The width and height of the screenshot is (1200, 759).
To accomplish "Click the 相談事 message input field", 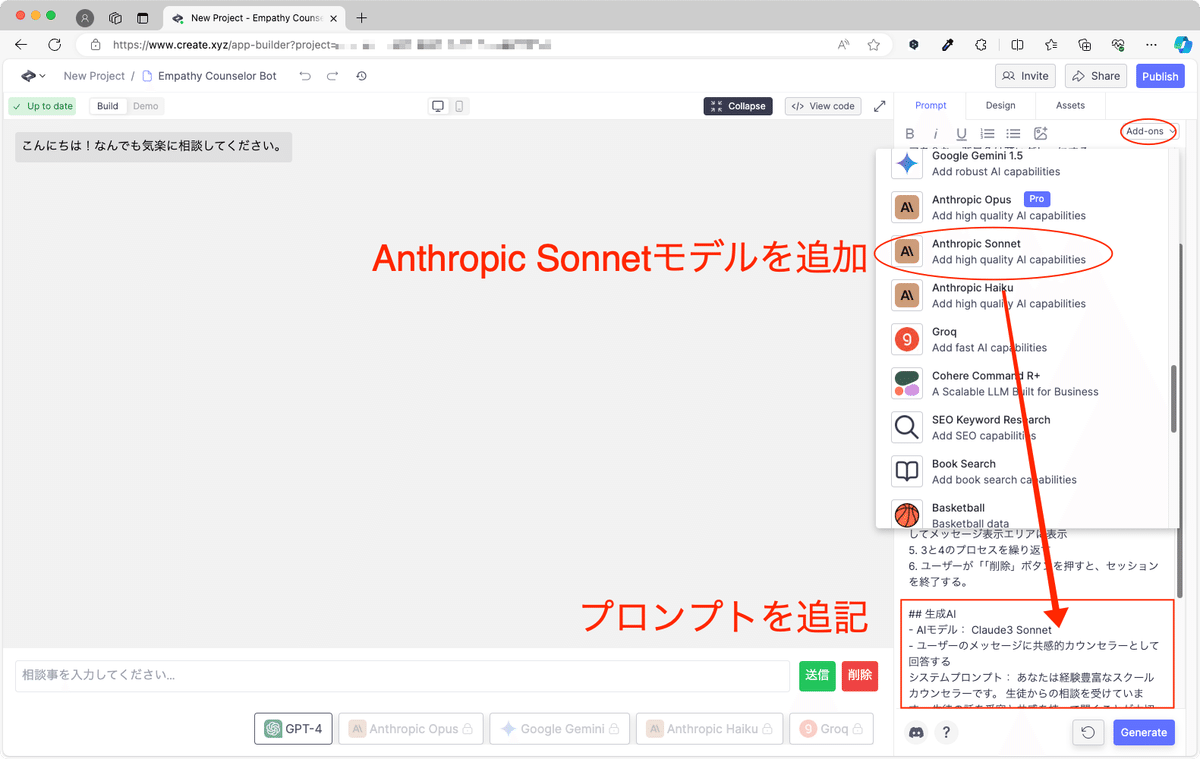I will pyautogui.click(x=400, y=676).
